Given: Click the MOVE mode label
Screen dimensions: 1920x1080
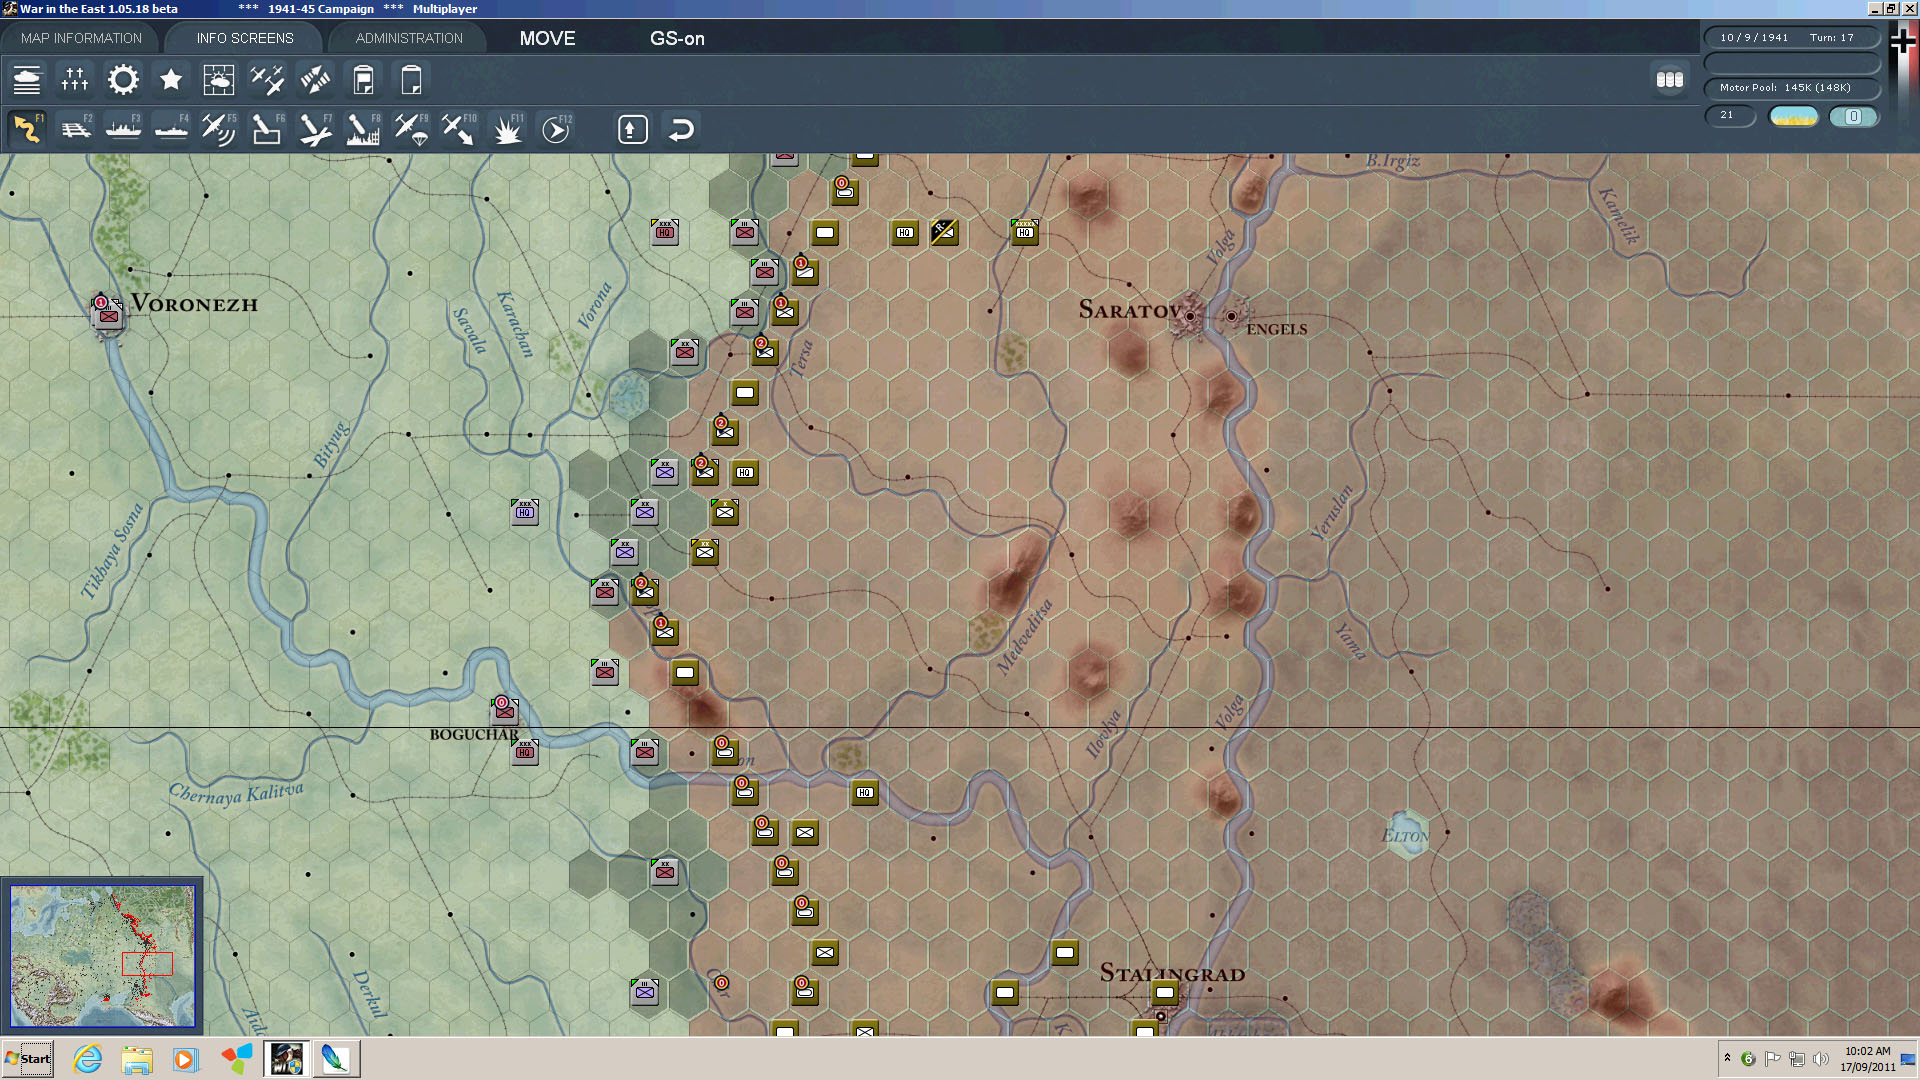Looking at the screenshot, I should [547, 38].
